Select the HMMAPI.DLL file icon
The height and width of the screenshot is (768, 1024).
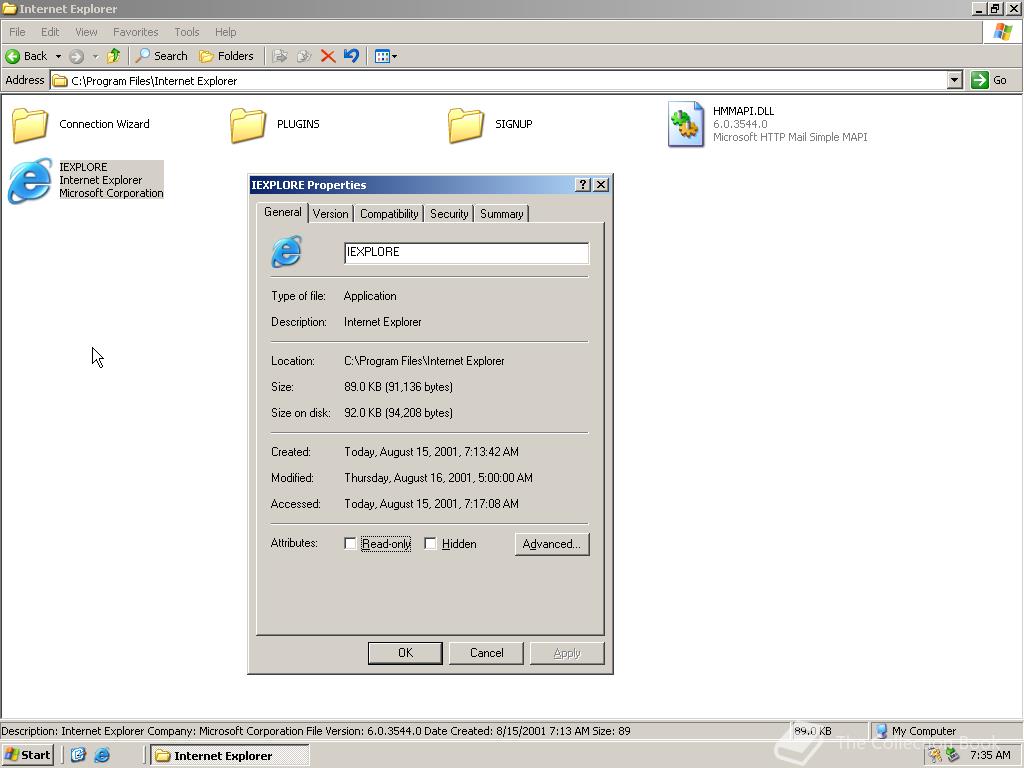click(x=686, y=124)
